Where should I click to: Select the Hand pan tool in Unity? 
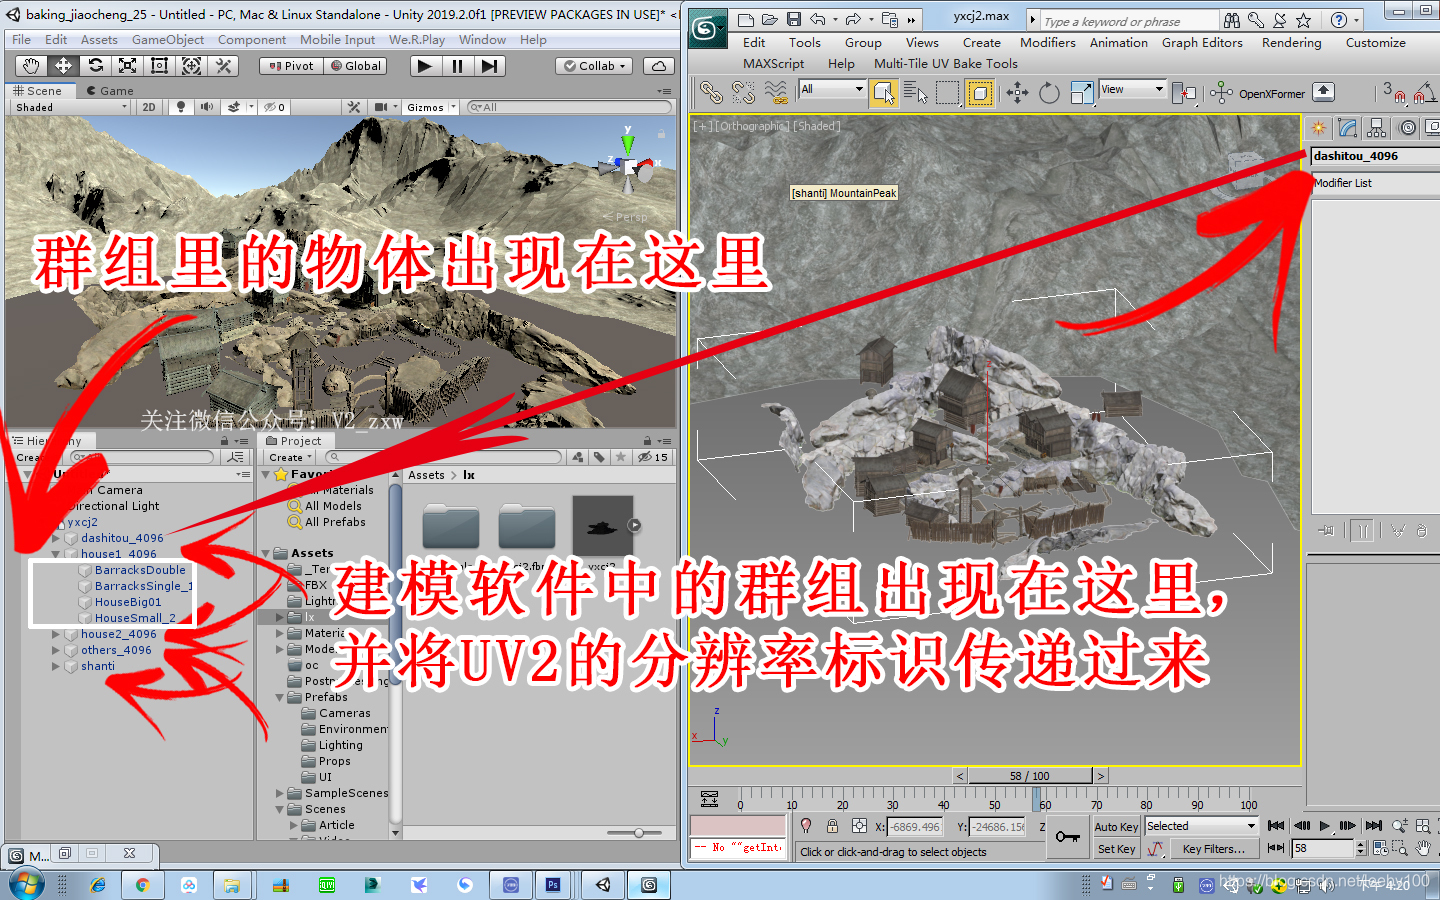point(30,66)
